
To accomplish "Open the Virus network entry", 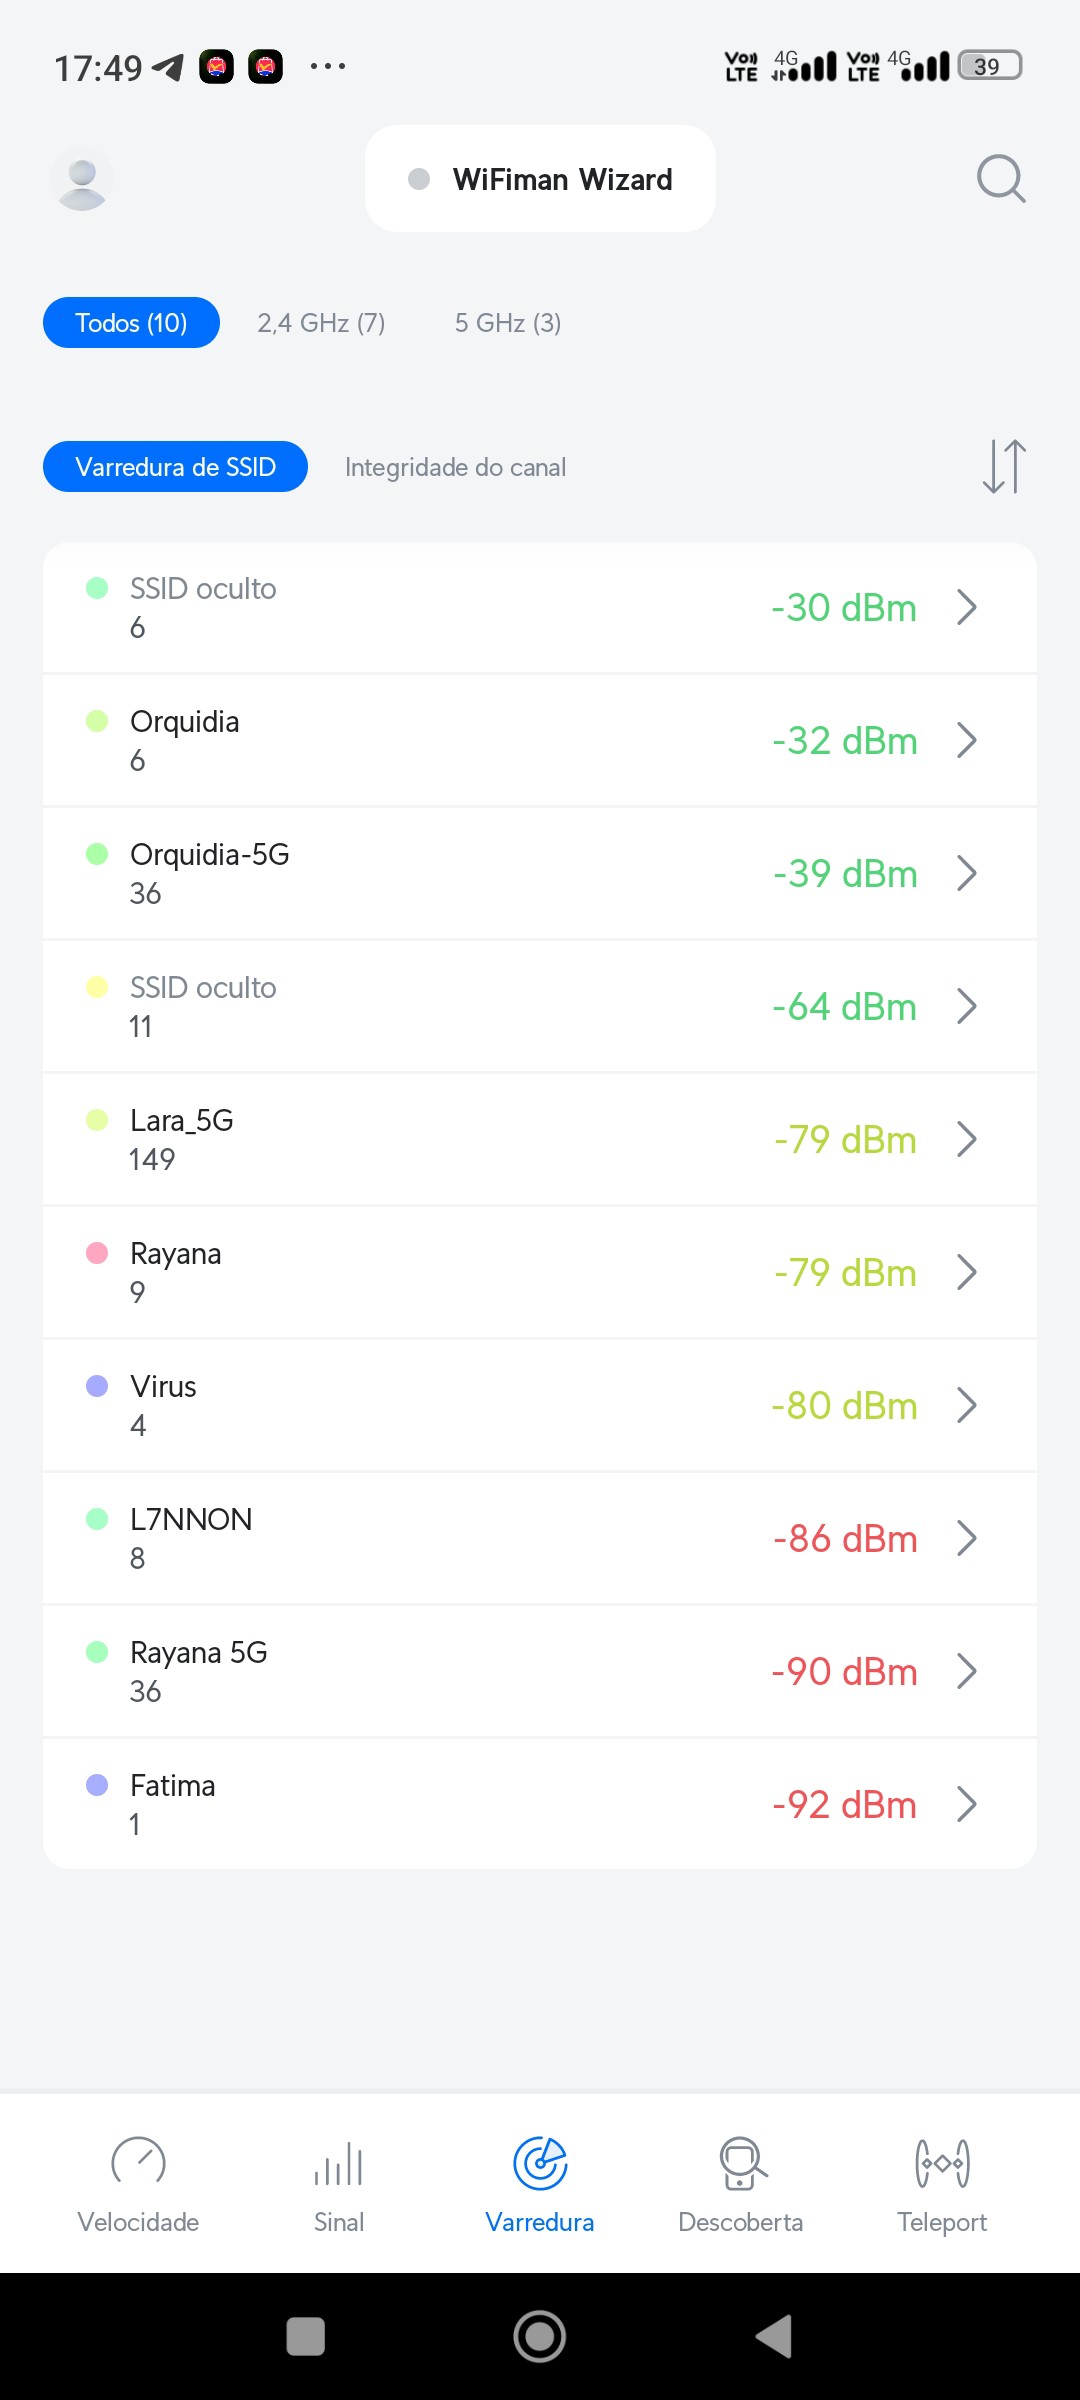I will coord(500,1405).
